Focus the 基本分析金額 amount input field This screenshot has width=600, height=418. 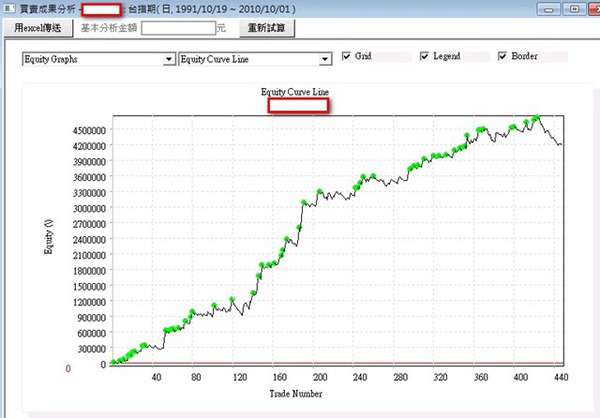[x=178, y=28]
